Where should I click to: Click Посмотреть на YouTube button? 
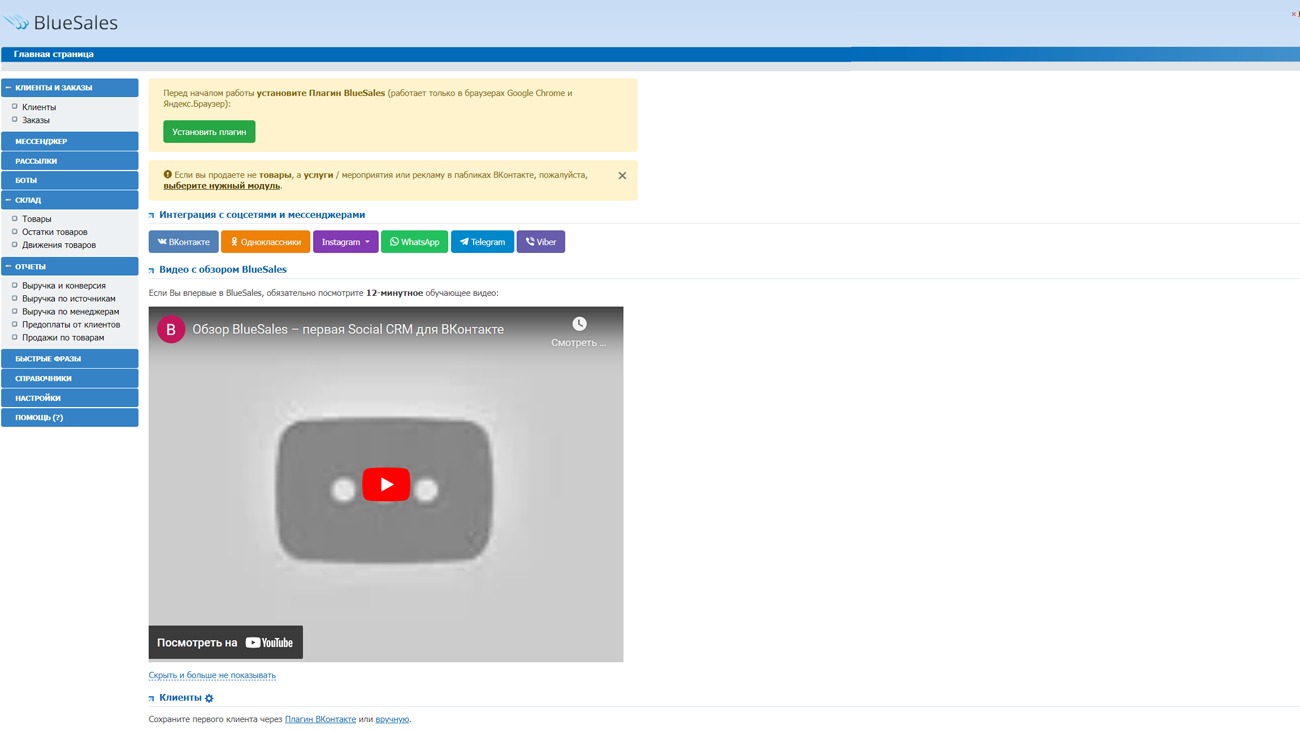pos(225,643)
